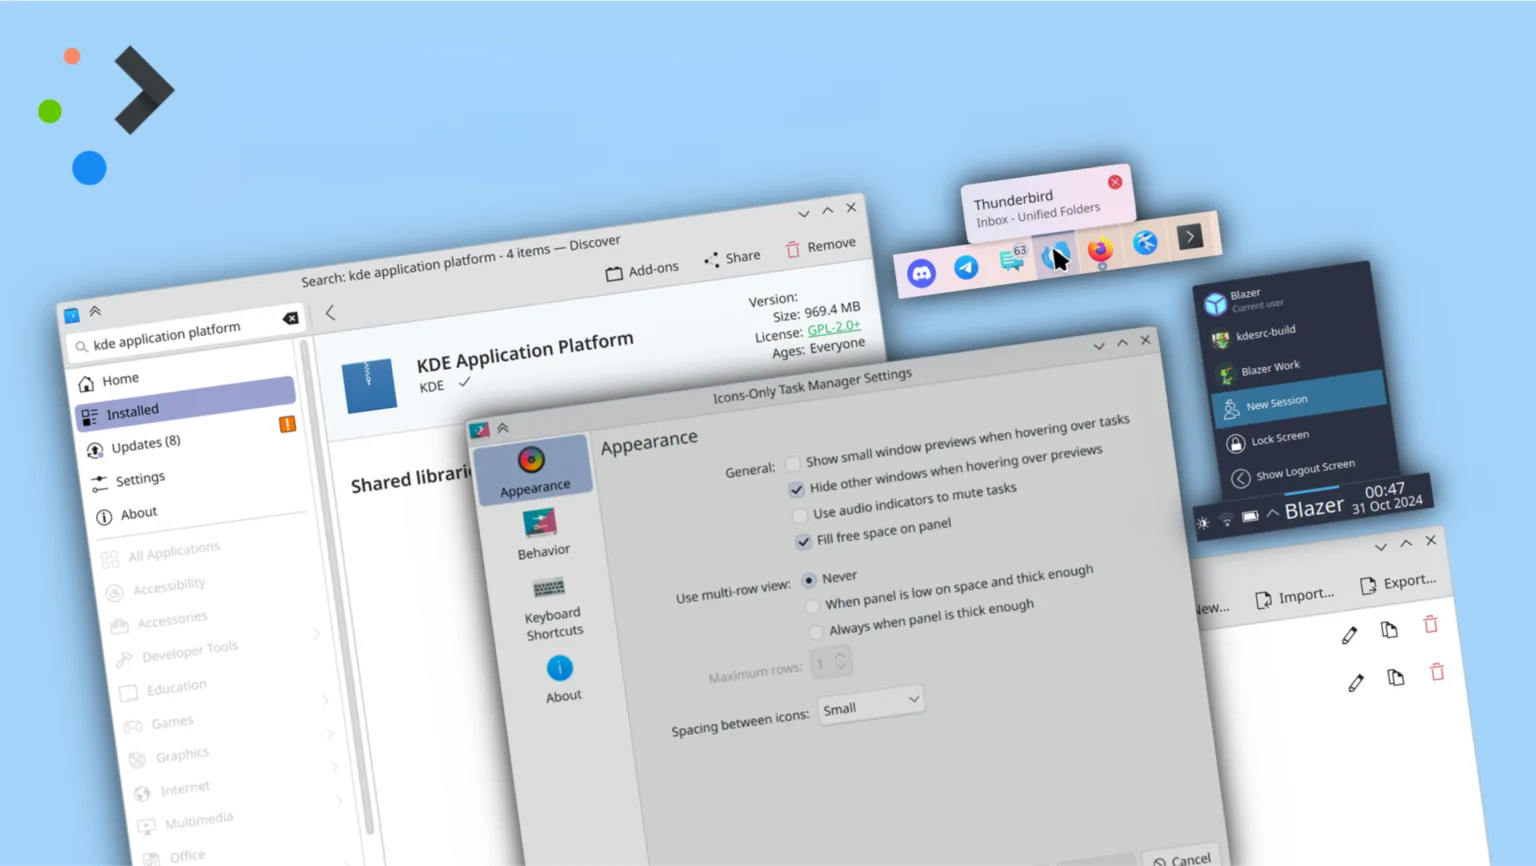Image resolution: width=1536 pixels, height=866 pixels.
Task: Click the Discover search input field
Action: pyautogui.click(x=180, y=335)
